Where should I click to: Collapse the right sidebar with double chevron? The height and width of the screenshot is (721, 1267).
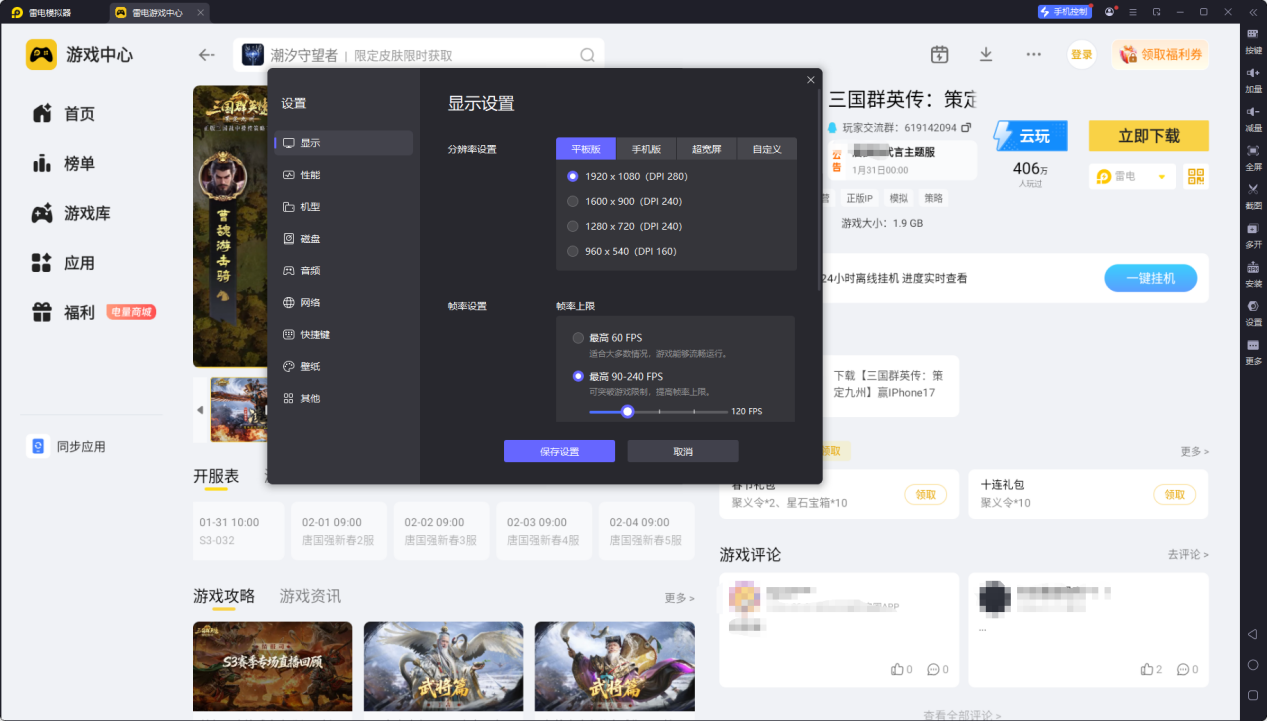click(1252, 12)
